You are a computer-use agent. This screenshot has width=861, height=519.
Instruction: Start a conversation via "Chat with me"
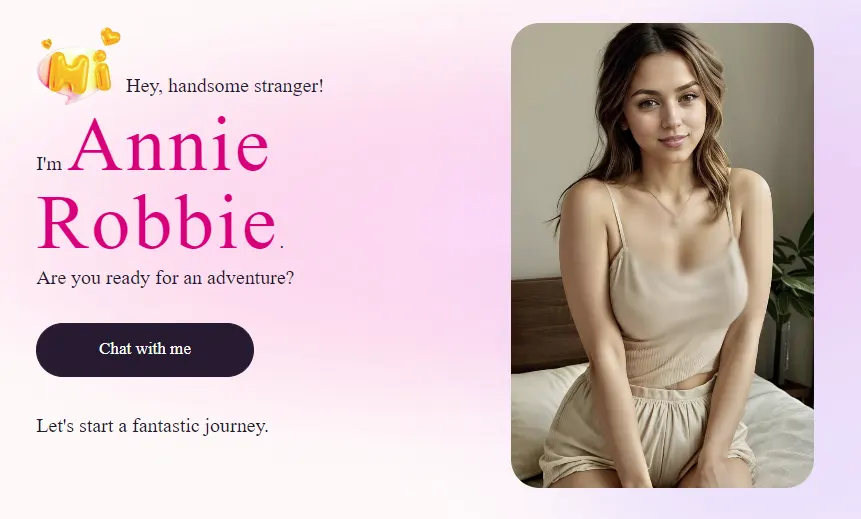(145, 350)
